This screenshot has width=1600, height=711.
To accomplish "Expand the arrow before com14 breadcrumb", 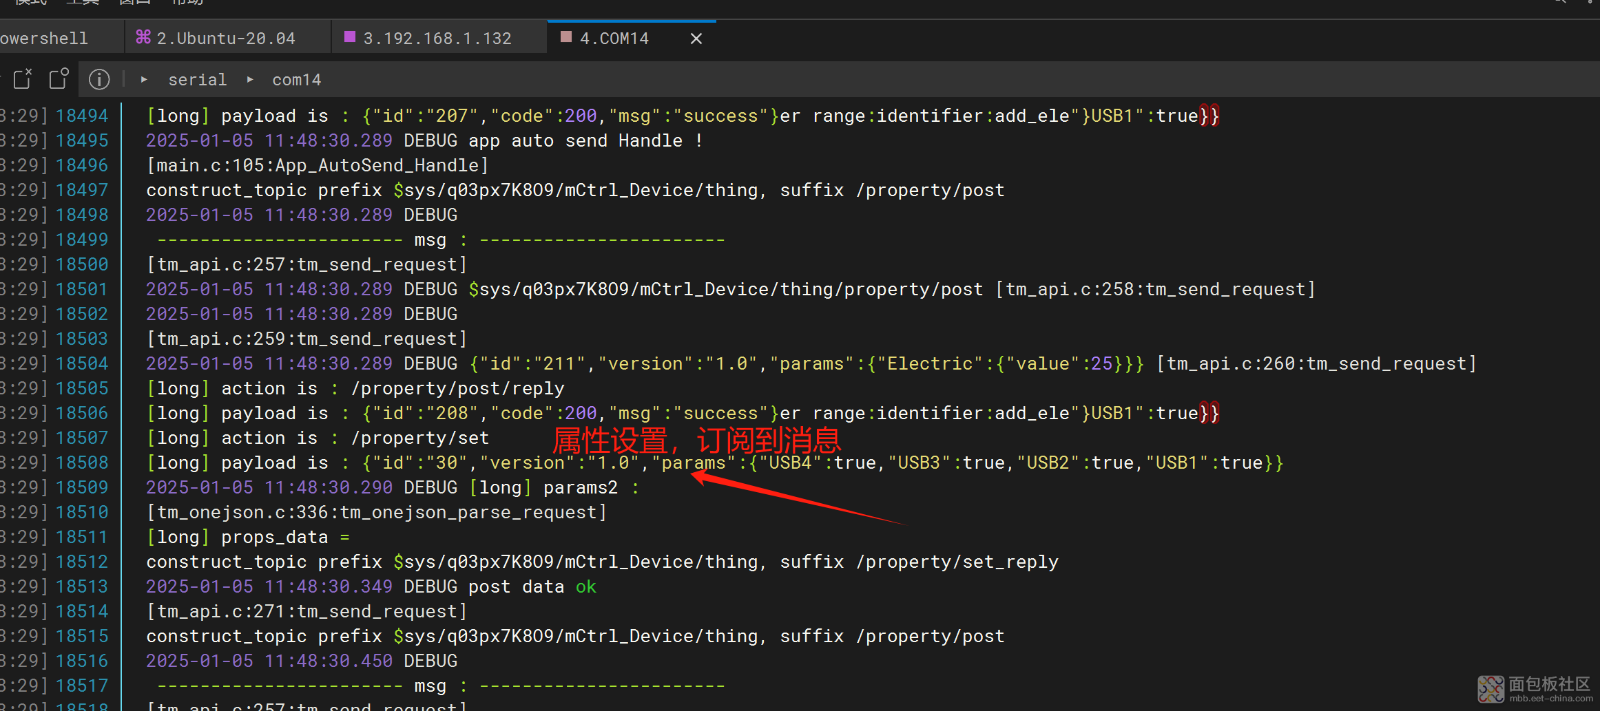I will pyautogui.click(x=250, y=79).
